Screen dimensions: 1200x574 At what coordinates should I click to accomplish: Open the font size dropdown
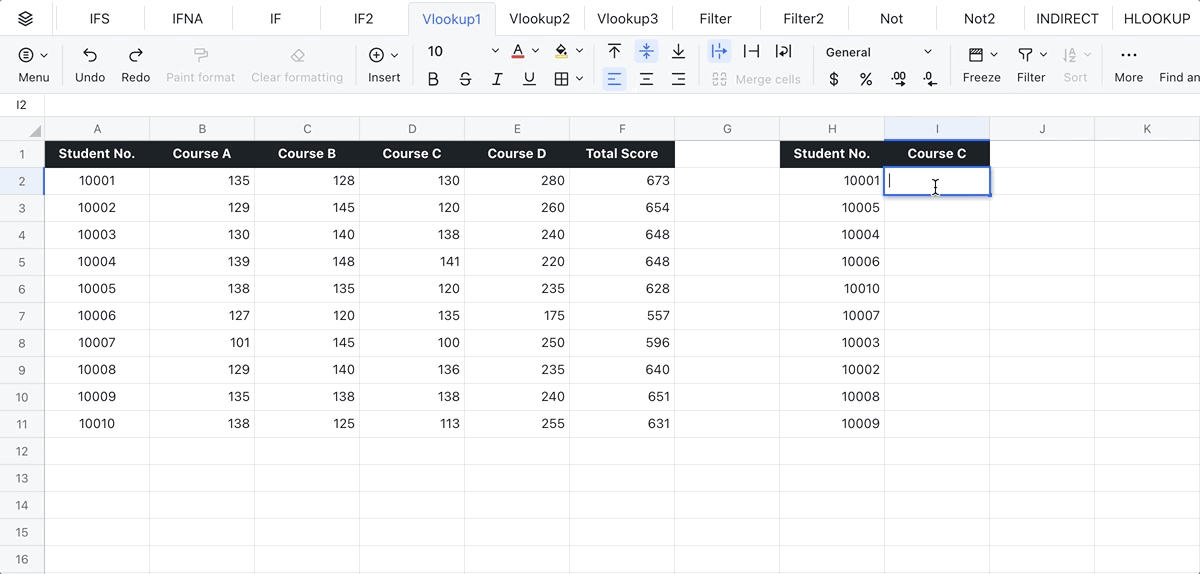(x=494, y=52)
